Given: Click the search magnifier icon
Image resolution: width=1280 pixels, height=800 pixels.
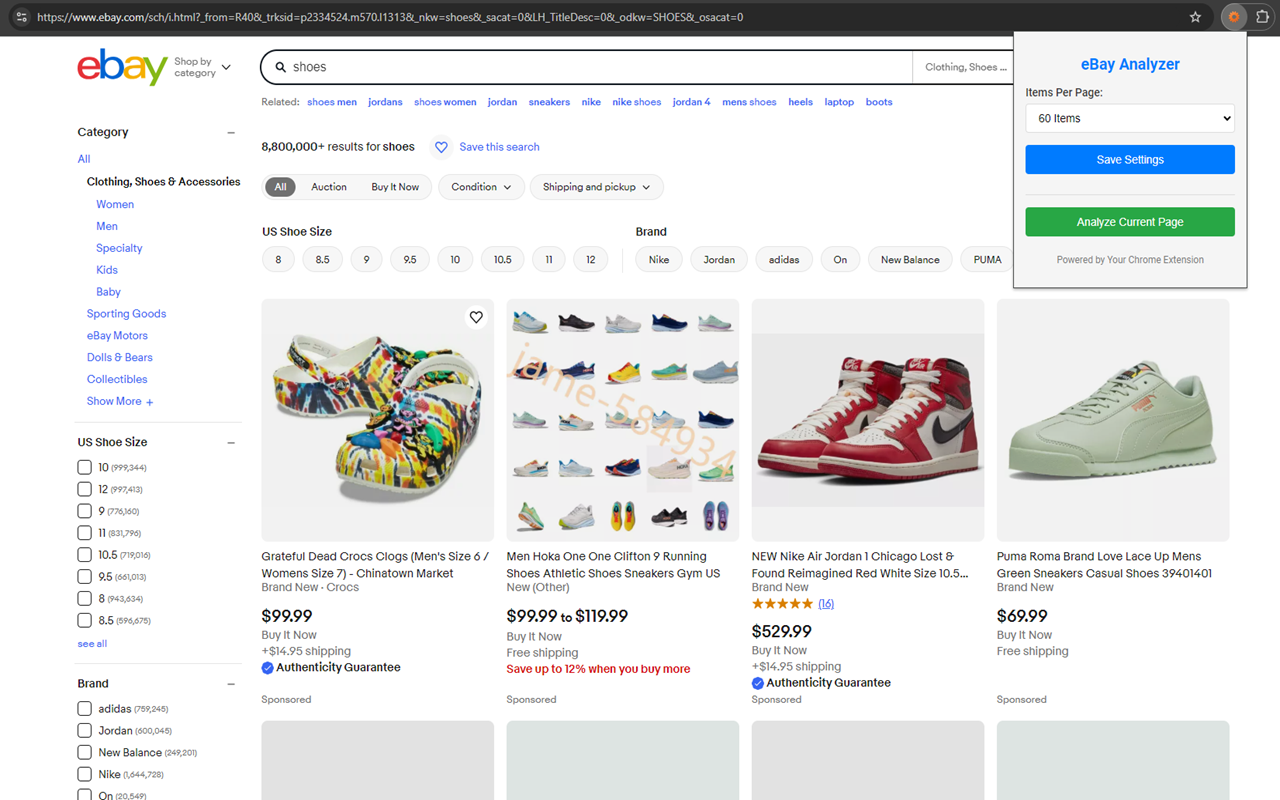Looking at the screenshot, I should coord(281,67).
